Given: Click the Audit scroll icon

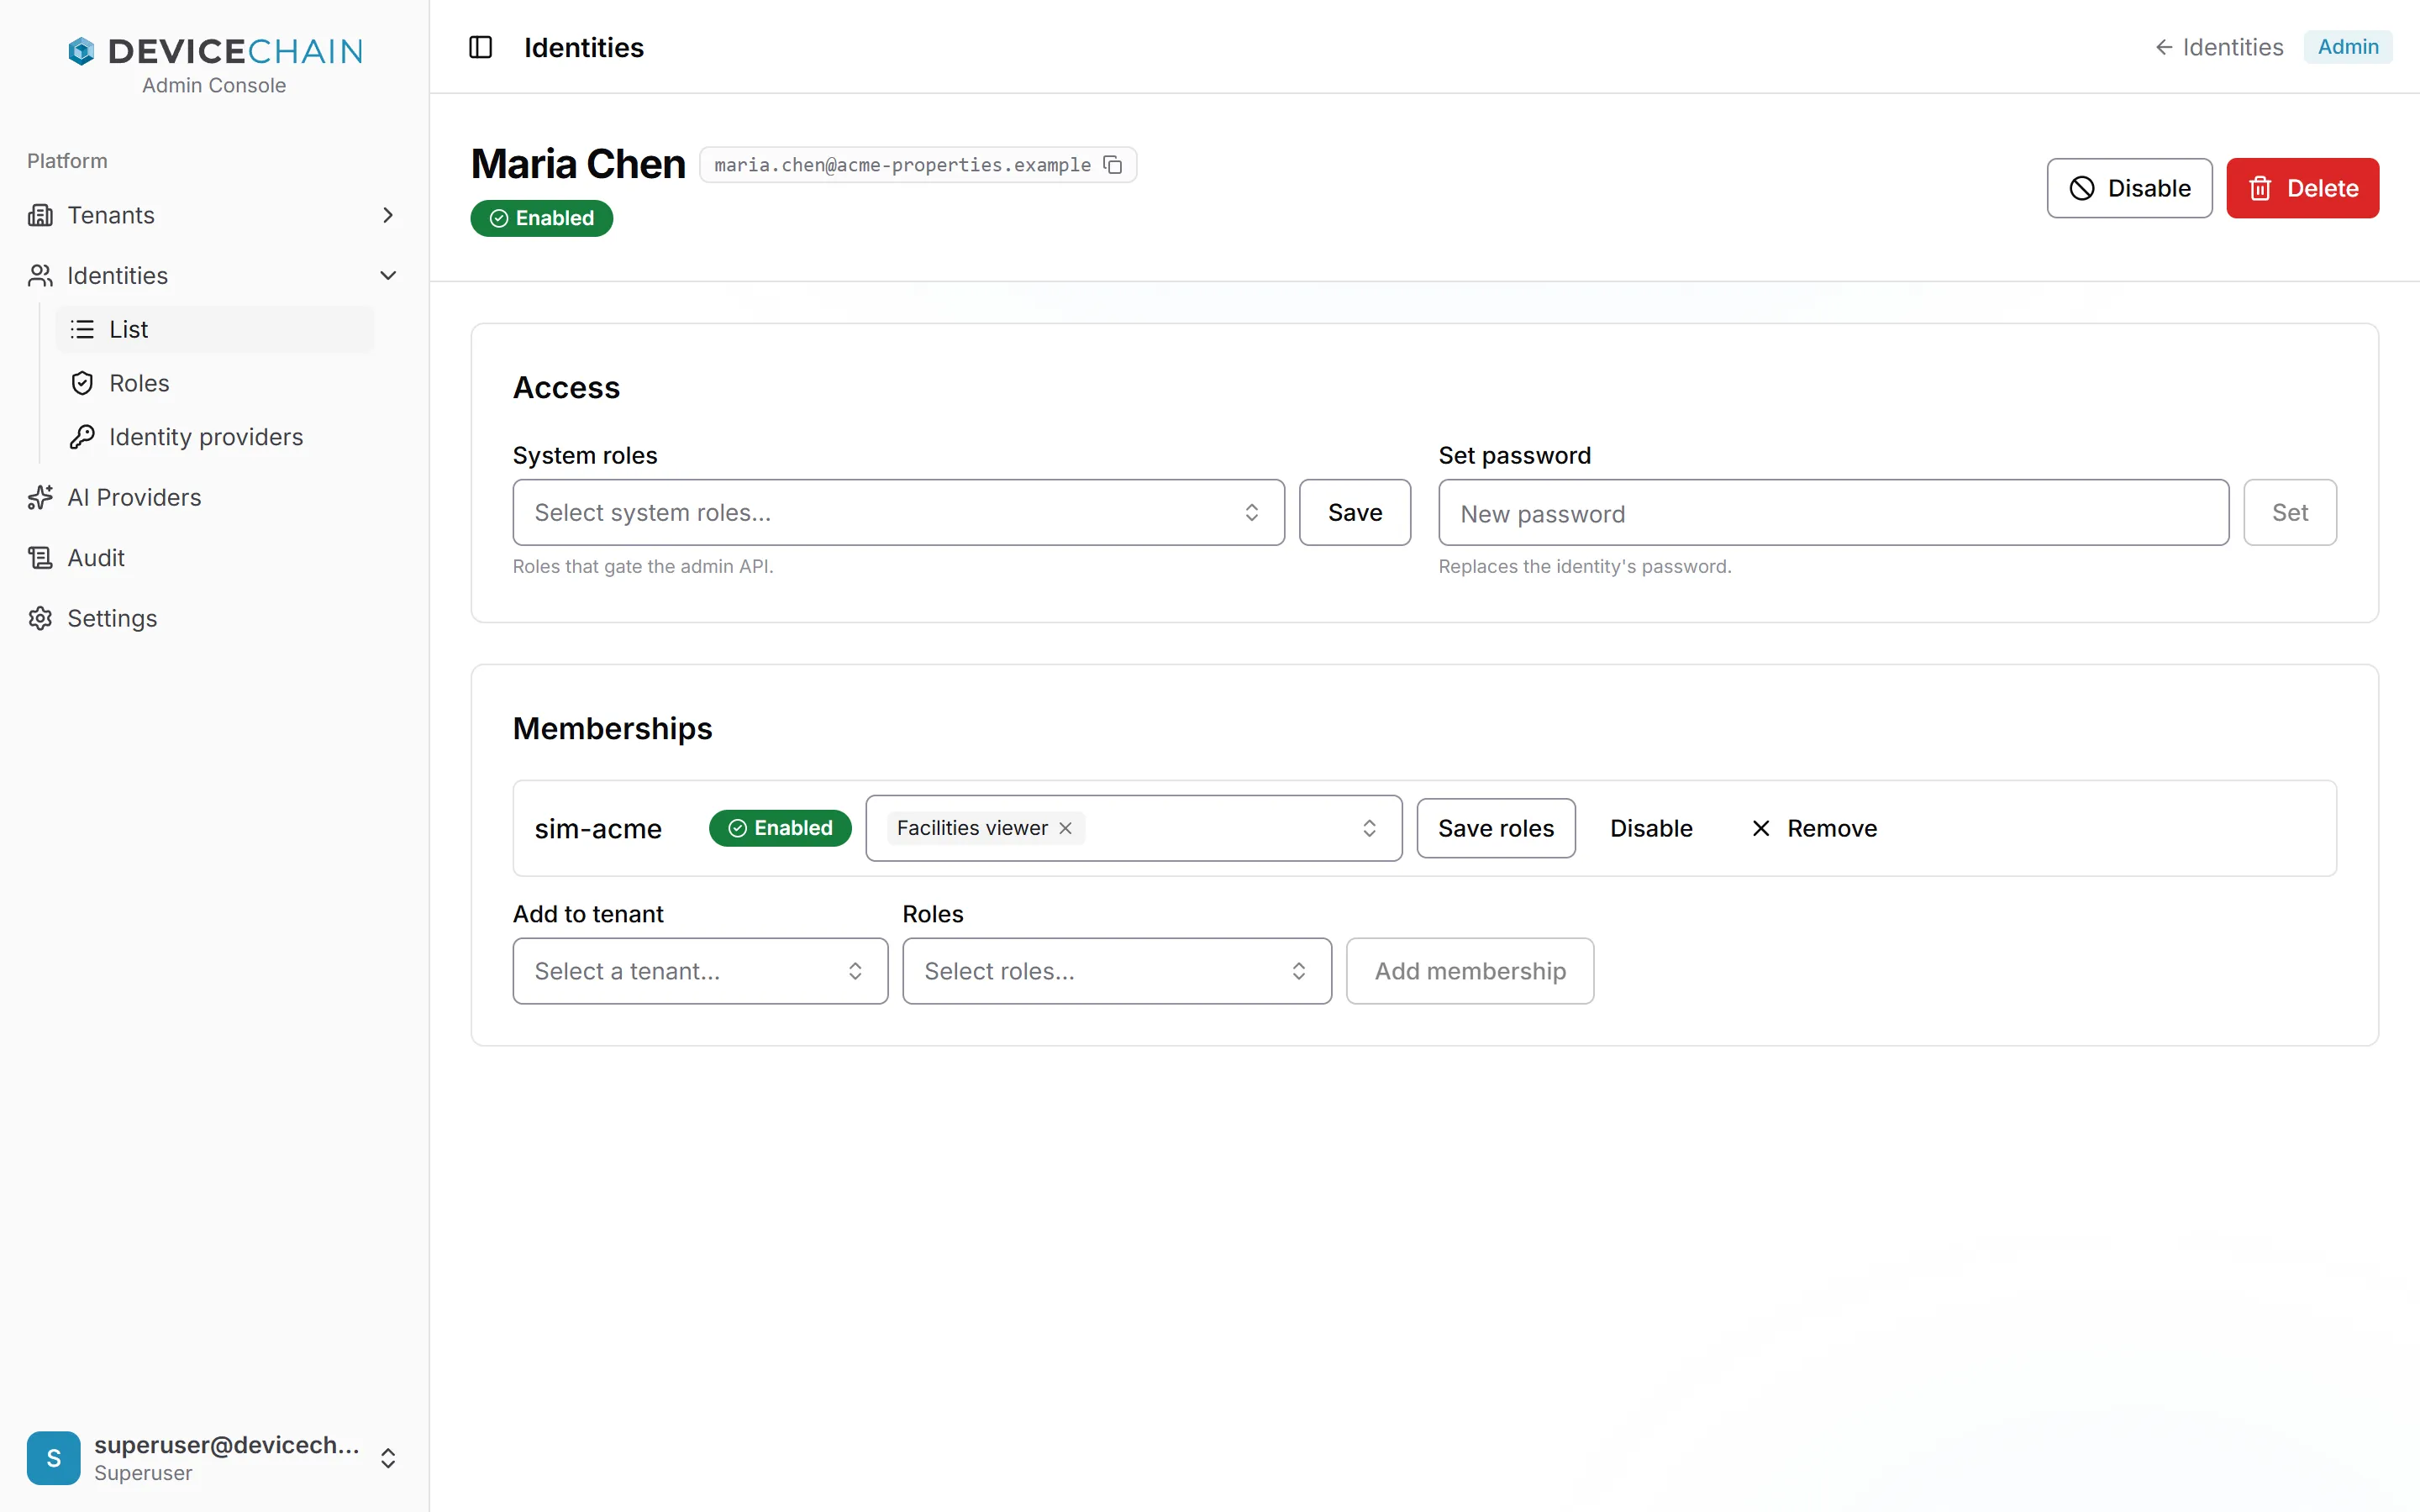Looking at the screenshot, I should pyautogui.click(x=40, y=557).
